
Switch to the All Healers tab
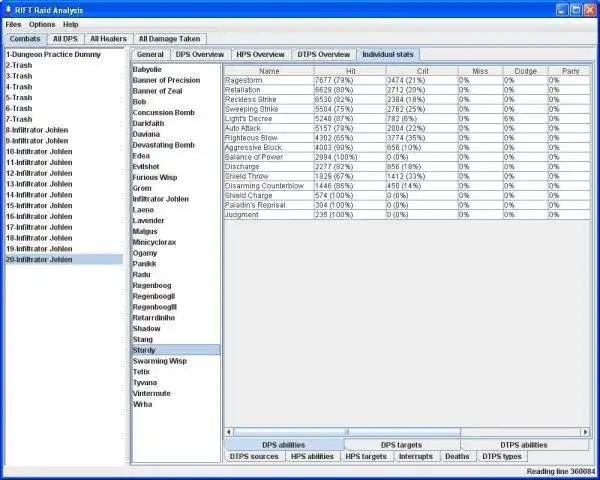coord(108,39)
